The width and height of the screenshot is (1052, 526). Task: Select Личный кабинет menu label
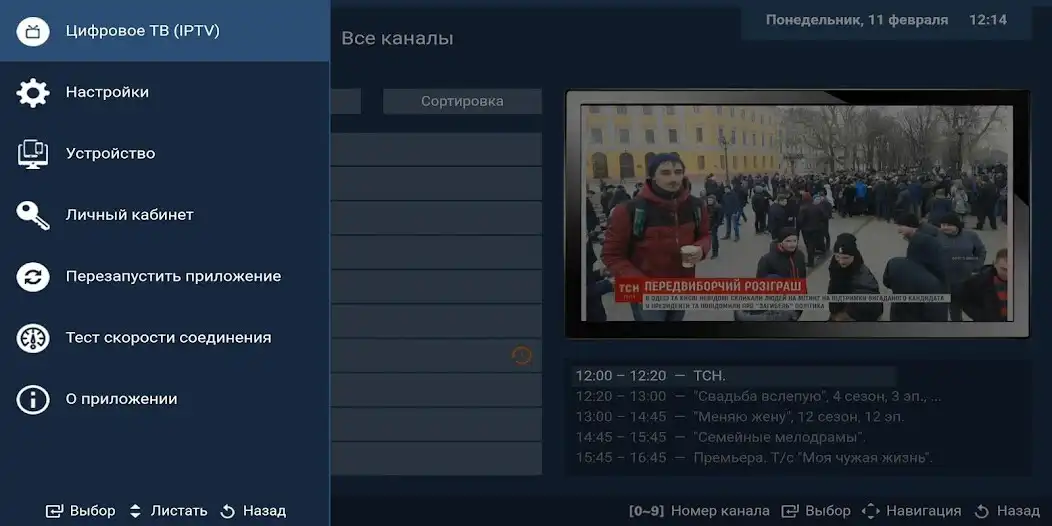point(129,215)
